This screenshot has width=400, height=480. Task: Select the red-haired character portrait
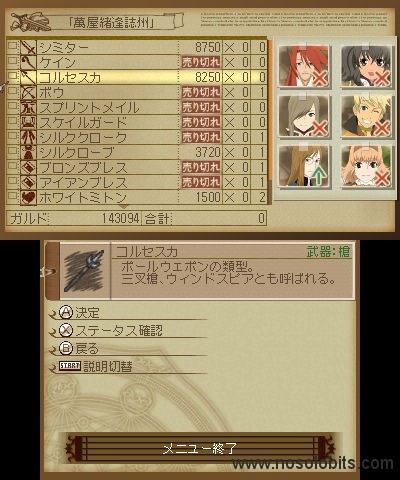pos(303,66)
